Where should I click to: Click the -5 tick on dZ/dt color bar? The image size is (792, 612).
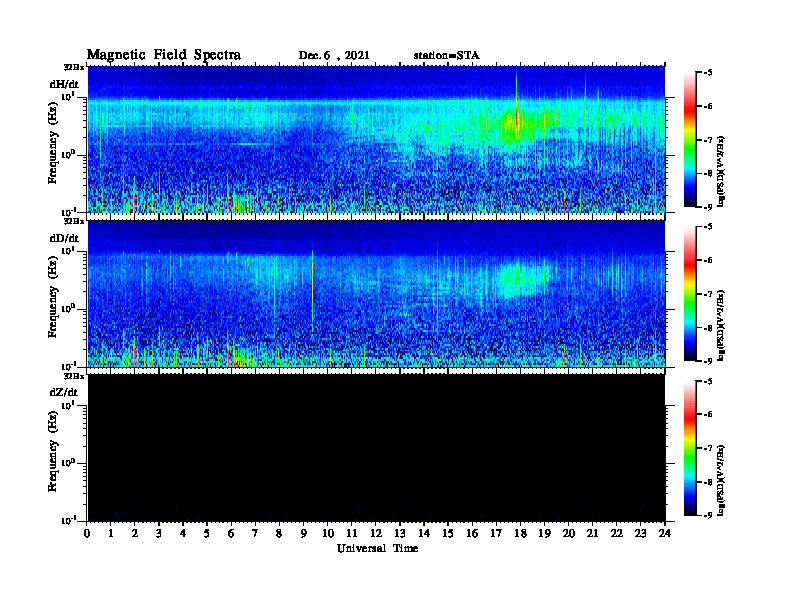click(708, 381)
